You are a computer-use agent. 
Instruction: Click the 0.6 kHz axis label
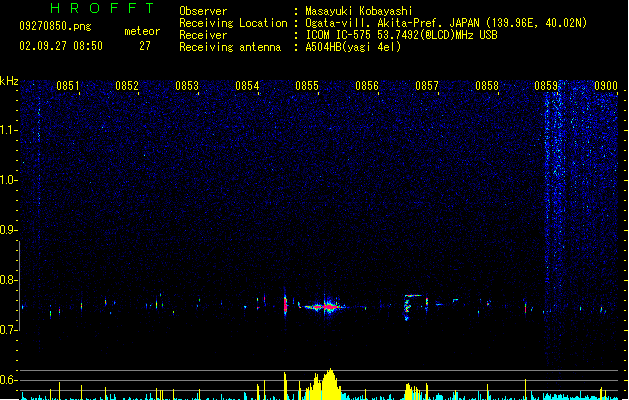tap(9, 380)
